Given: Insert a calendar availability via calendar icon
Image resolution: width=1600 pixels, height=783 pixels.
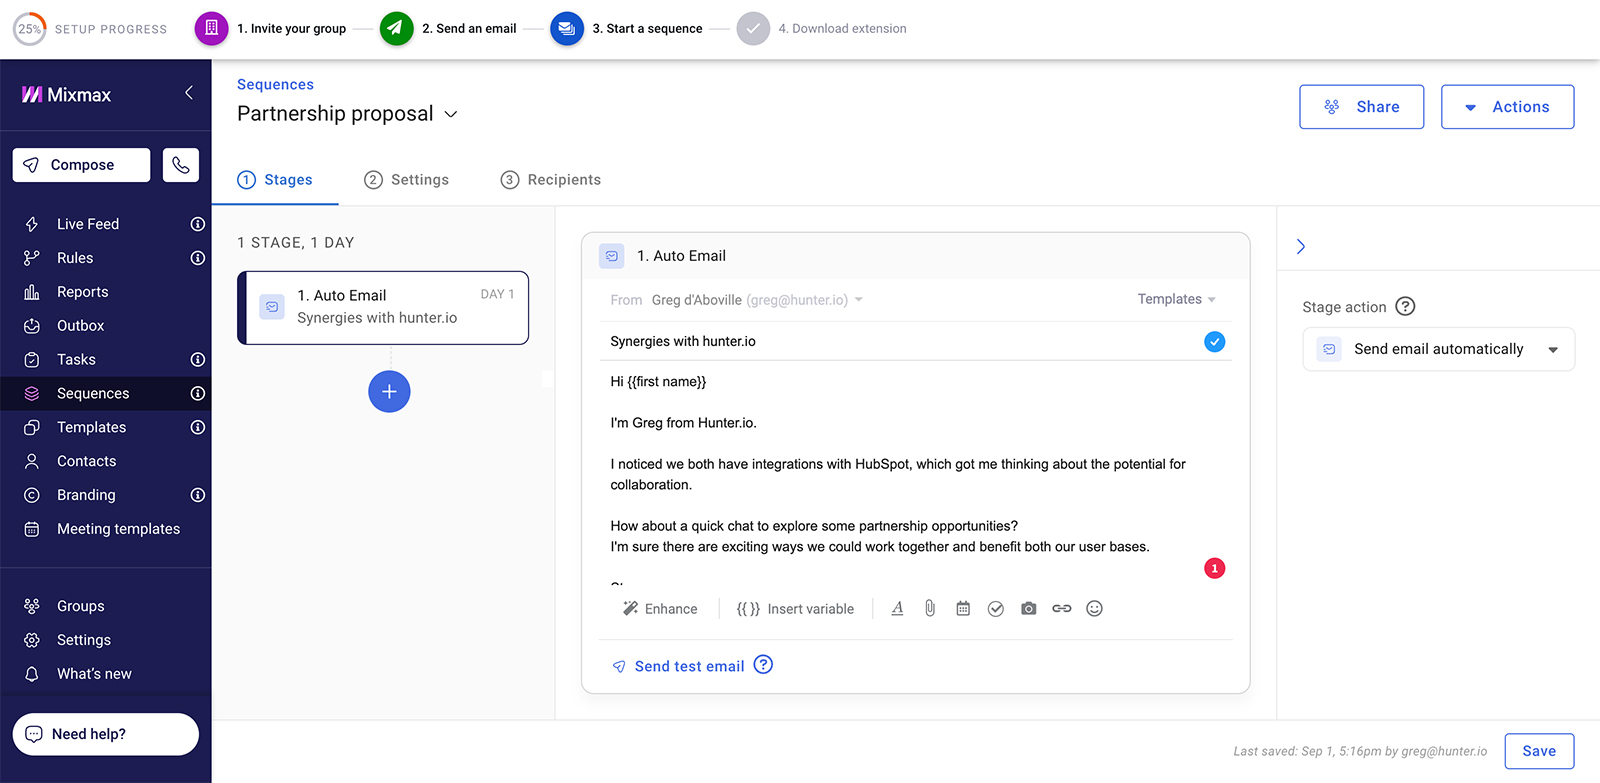Looking at the screenshot, I should [x=963, y=608].
